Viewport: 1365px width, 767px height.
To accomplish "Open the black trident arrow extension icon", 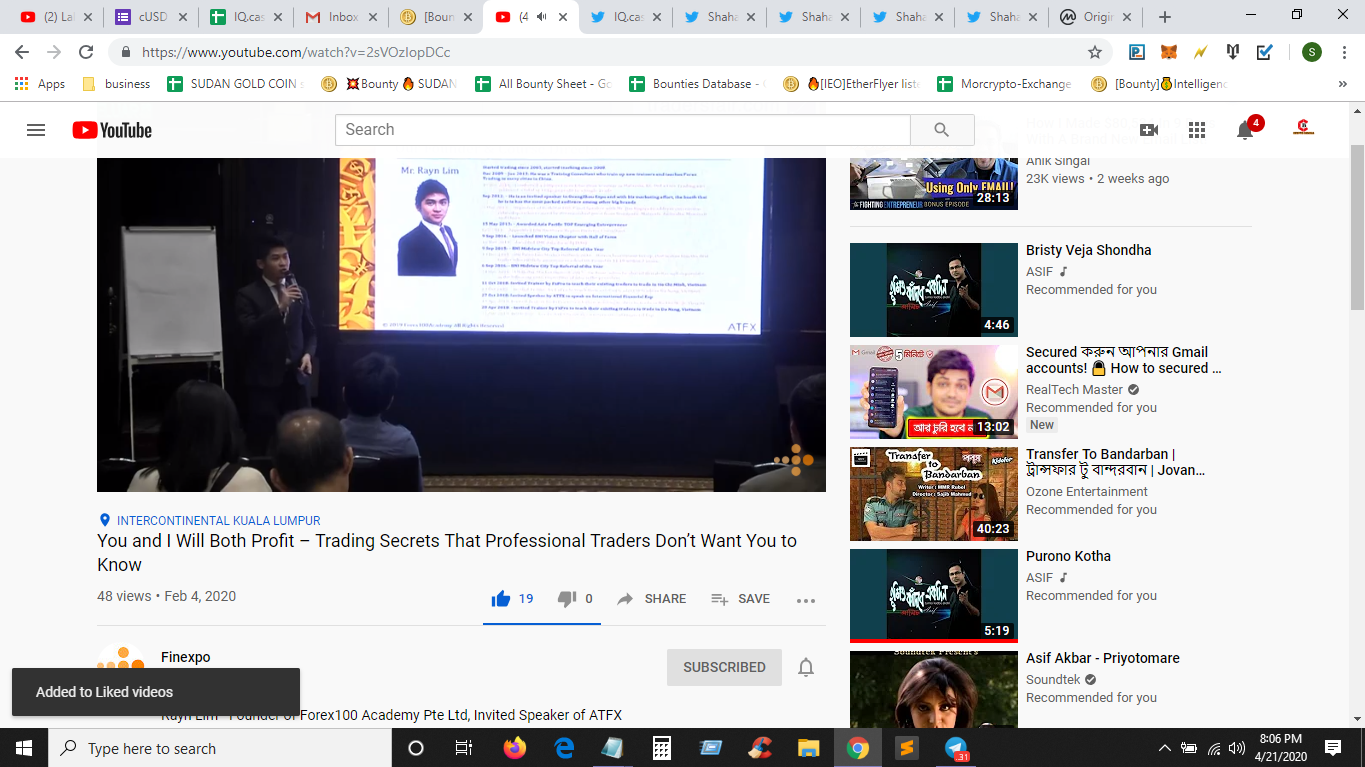I will coord(1233,52).
